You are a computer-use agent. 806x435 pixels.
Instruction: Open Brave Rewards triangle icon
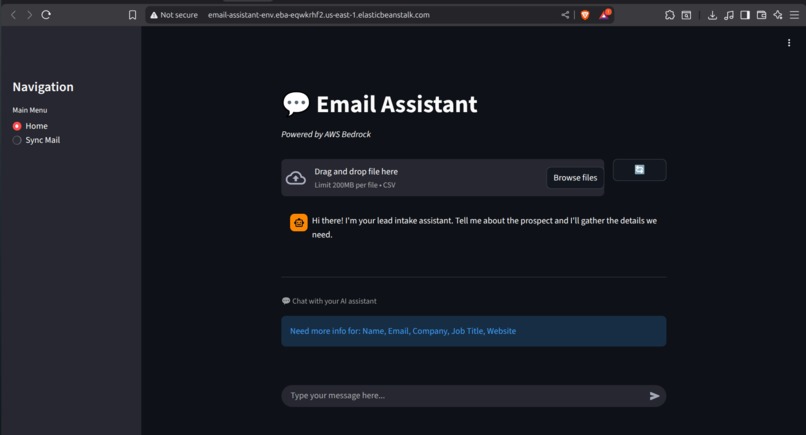pos(604,14)
